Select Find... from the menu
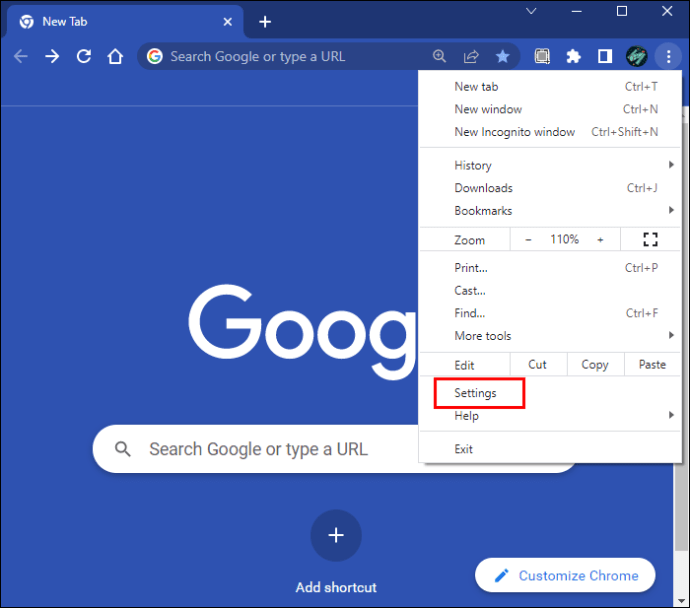This screenshot has height=608, width=690. tap(550, 313)
